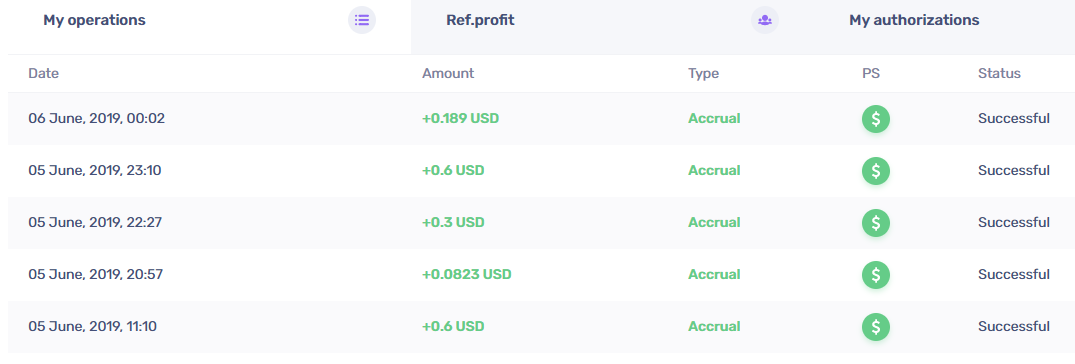
Task: Click the dollar icon for 05 June 22:27 row
Action: 875,223
